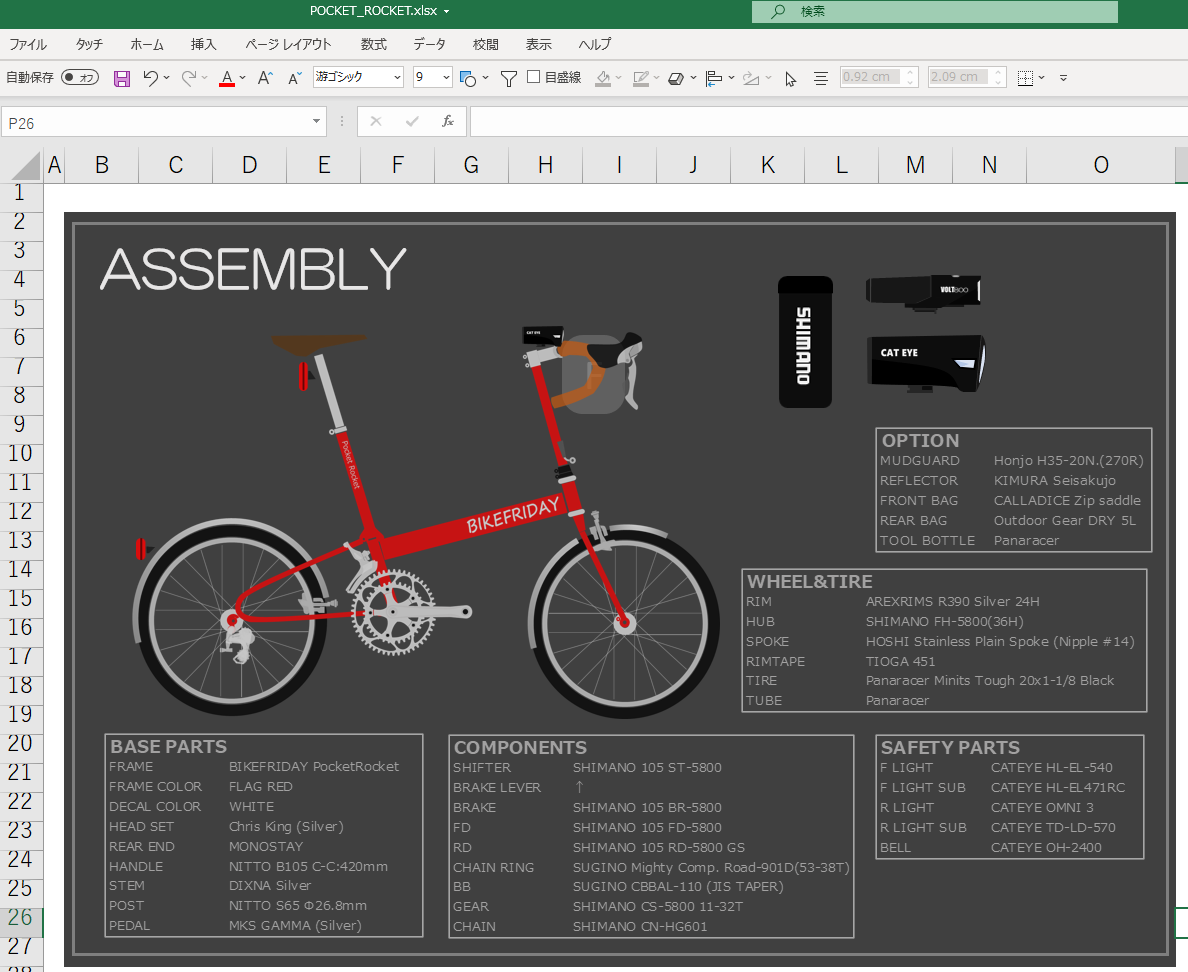Screen dimensions: 1188x972
Task: Decrease font size with the smaller A icon
Action: click(x=295, y=77)
